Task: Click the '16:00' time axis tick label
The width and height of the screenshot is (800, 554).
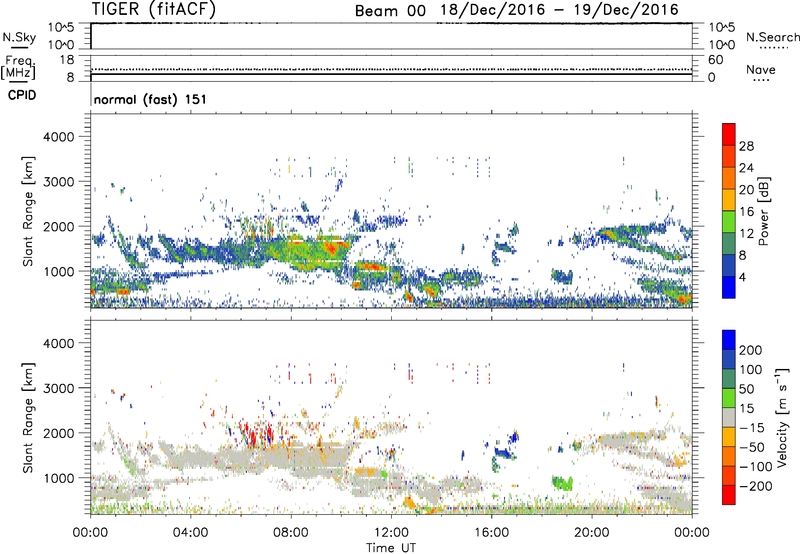Action: point(491,533)
